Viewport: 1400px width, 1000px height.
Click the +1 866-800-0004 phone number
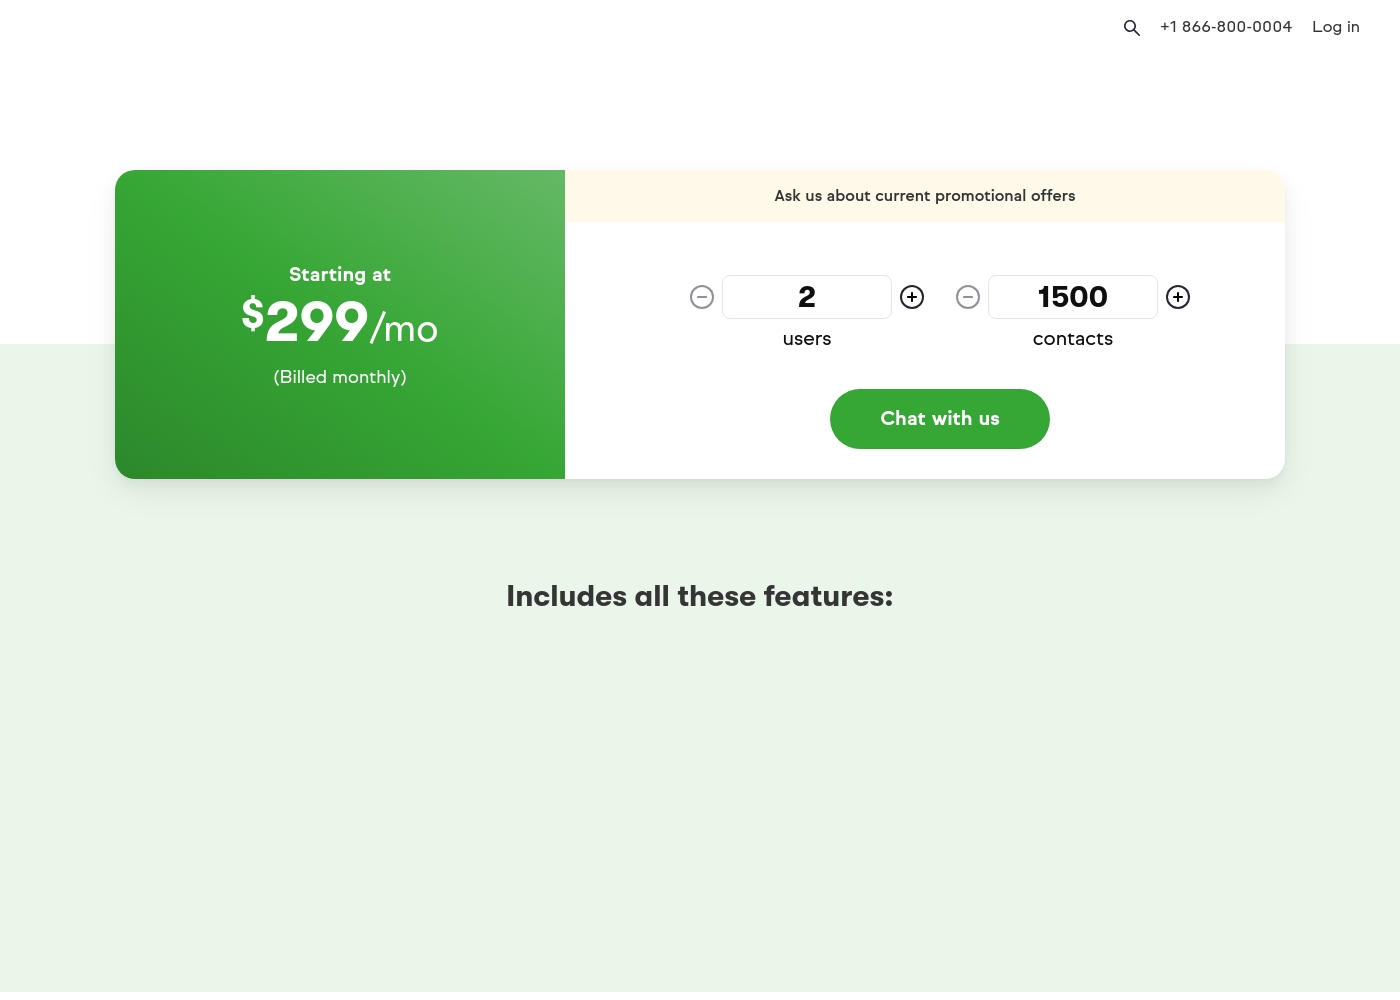(1226, 27)
